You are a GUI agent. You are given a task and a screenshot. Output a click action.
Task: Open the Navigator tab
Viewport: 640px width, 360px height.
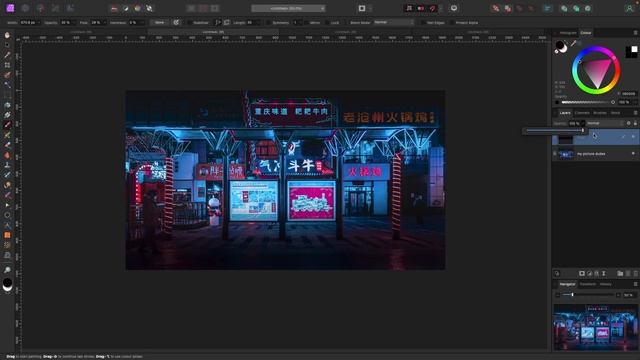(567, 284)
